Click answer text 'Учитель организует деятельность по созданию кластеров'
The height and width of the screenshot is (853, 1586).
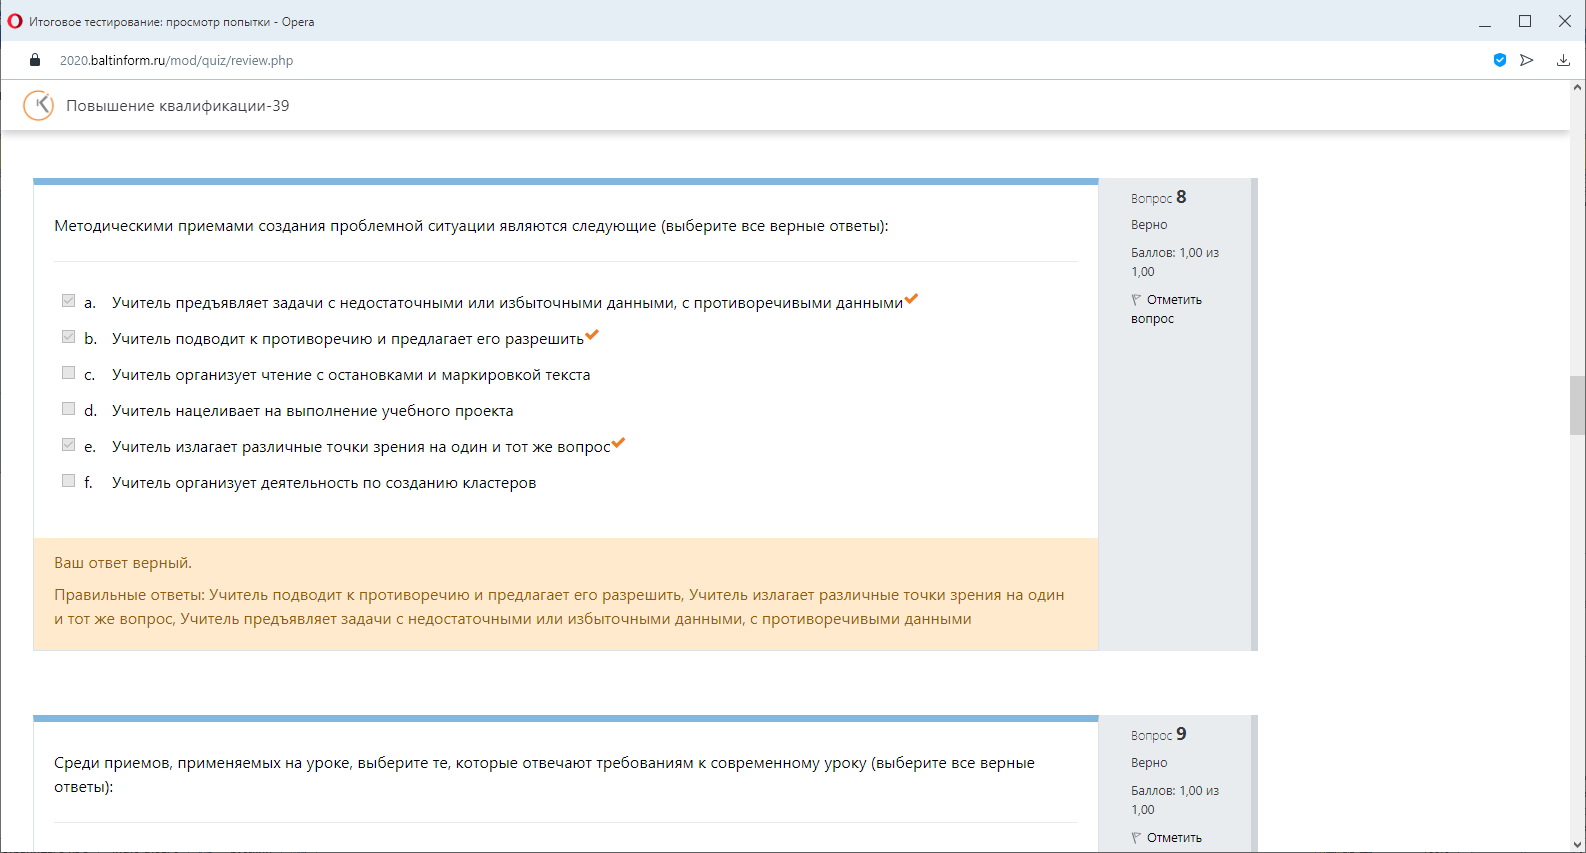(324, 483)
